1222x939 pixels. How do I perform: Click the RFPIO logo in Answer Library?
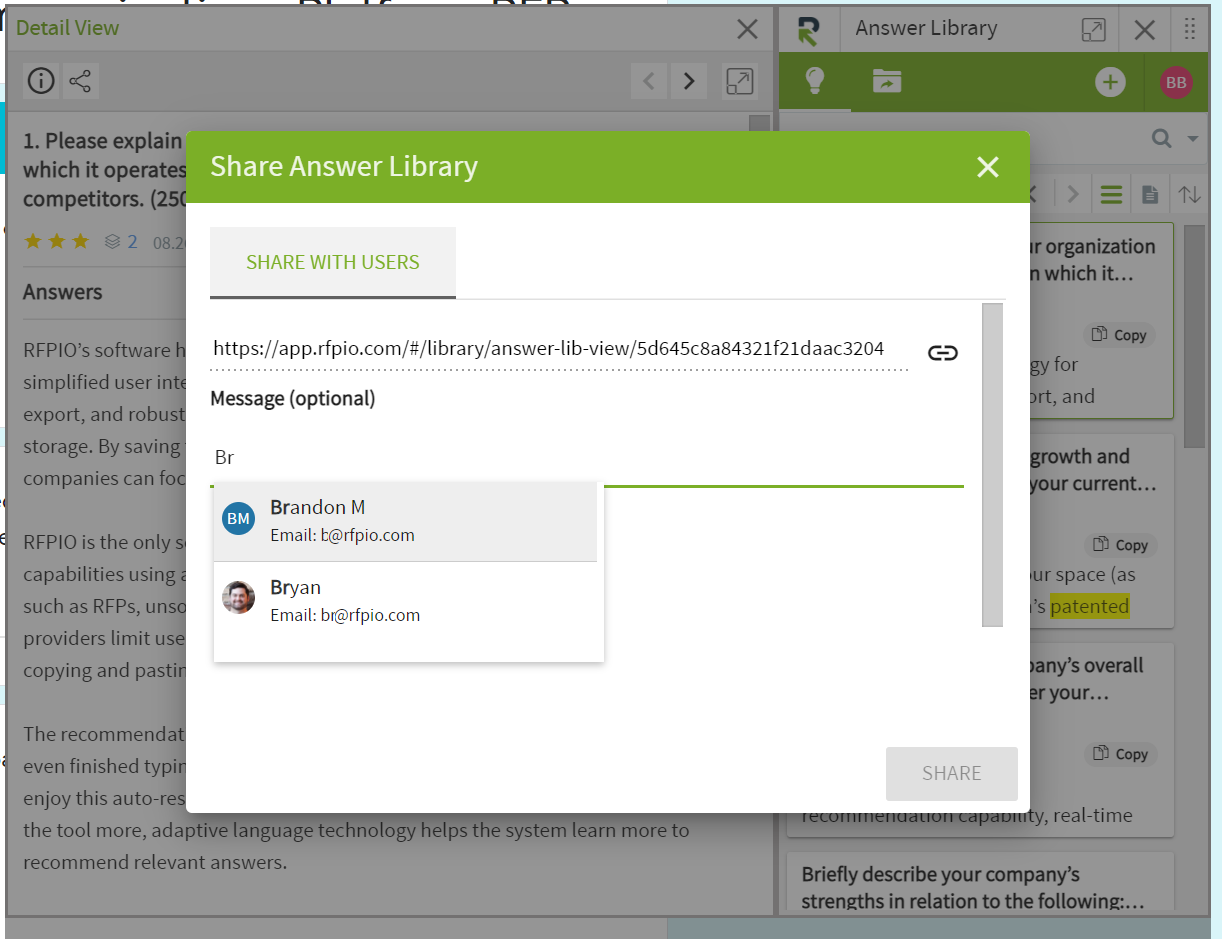(x=809, y=30)
